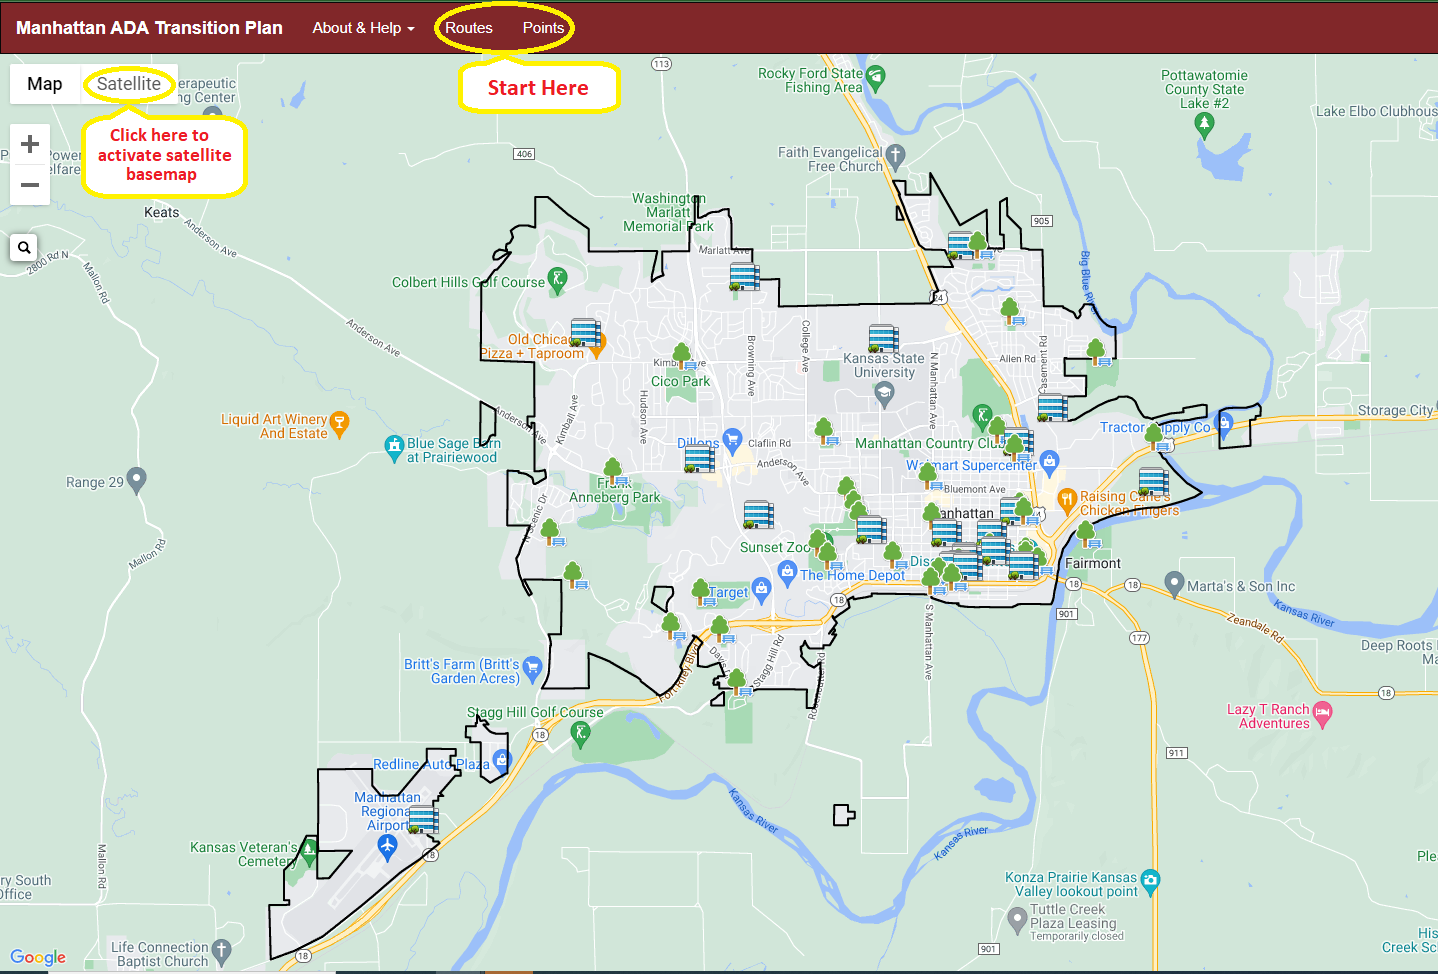Click the Fairmont place label
This screenshot has width=1438, height=974.
coord(1093,563)
